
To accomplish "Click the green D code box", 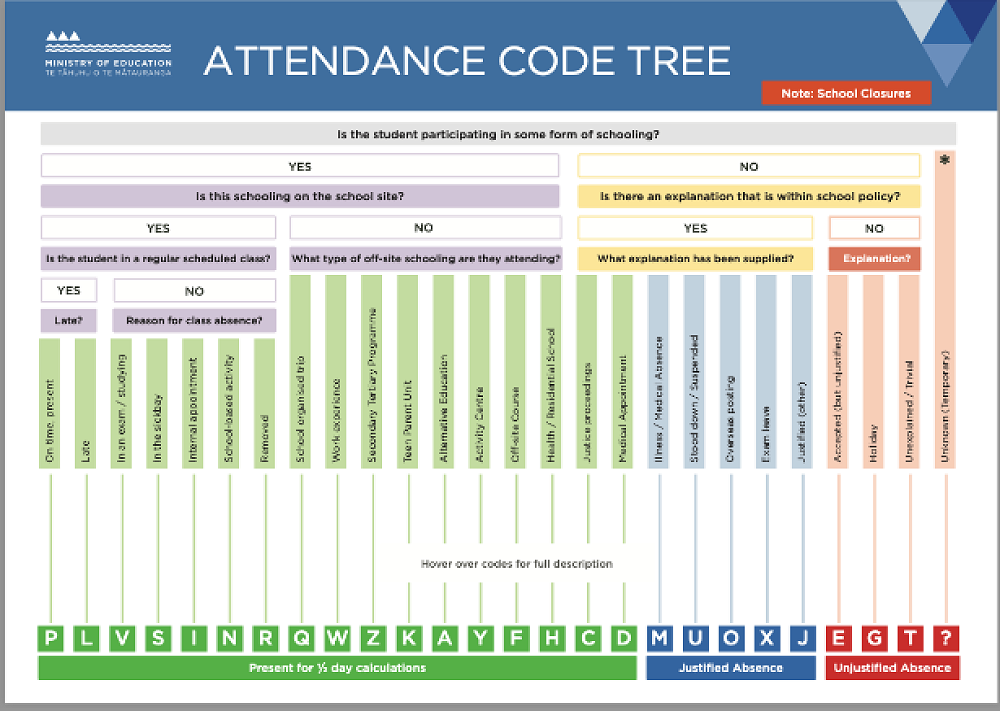I will 623,638.
